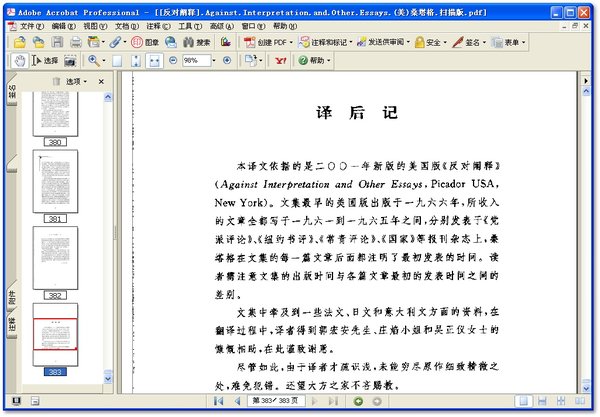Image resolution: width=600 pixels, height=417 pixels.
Task: Click the 搜索 binoculars search button
Action: click(x=197, y=42)
